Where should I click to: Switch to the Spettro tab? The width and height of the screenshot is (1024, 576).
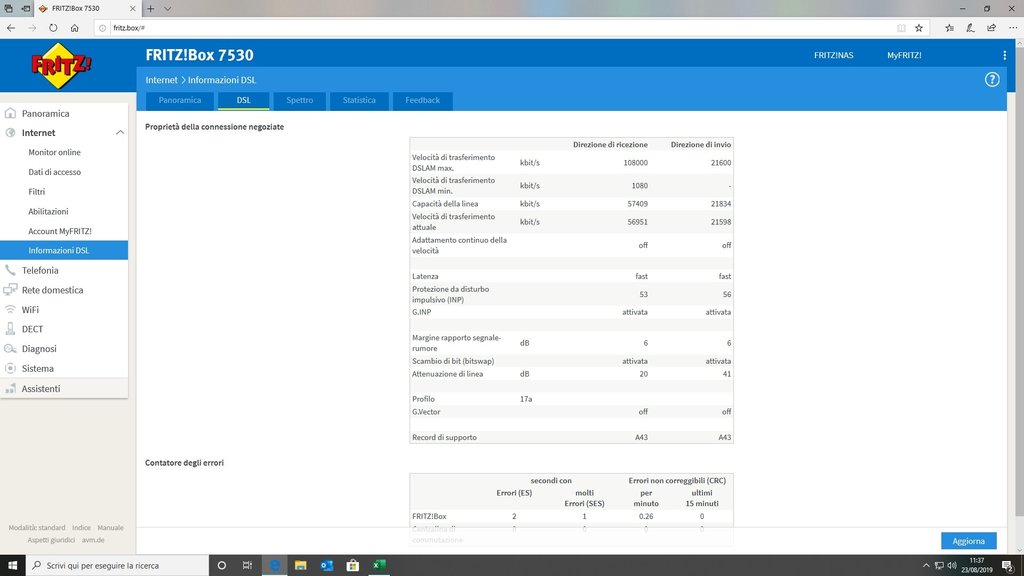coord(299,100)
